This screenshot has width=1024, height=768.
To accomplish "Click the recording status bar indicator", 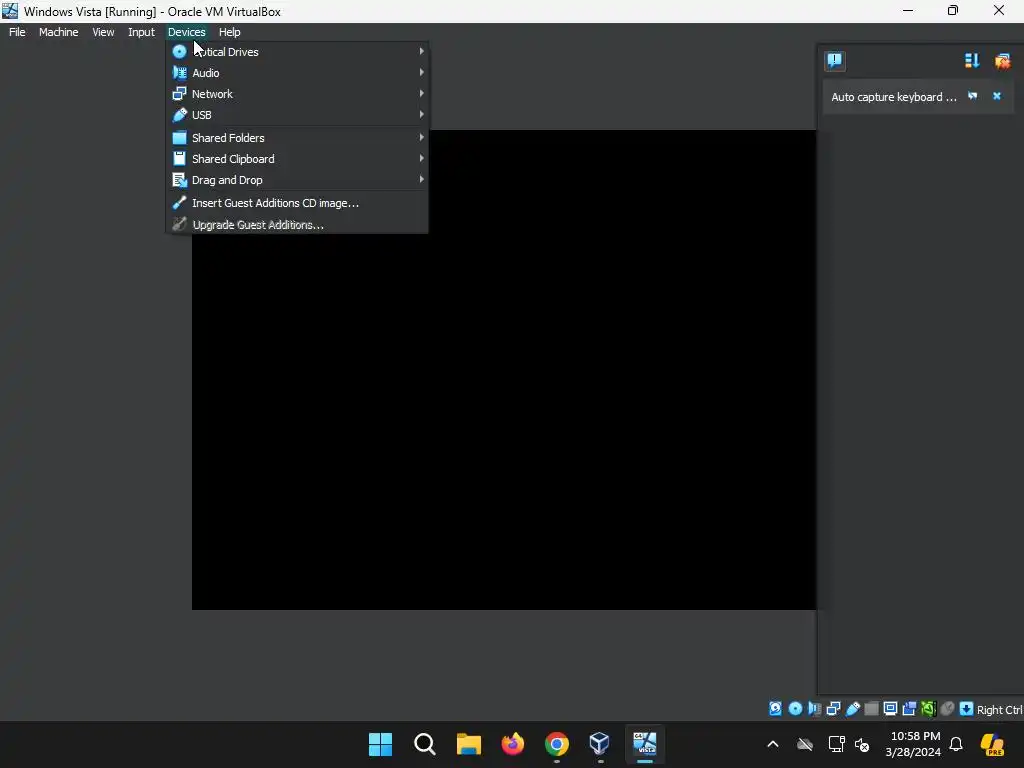I will (909, 709).
